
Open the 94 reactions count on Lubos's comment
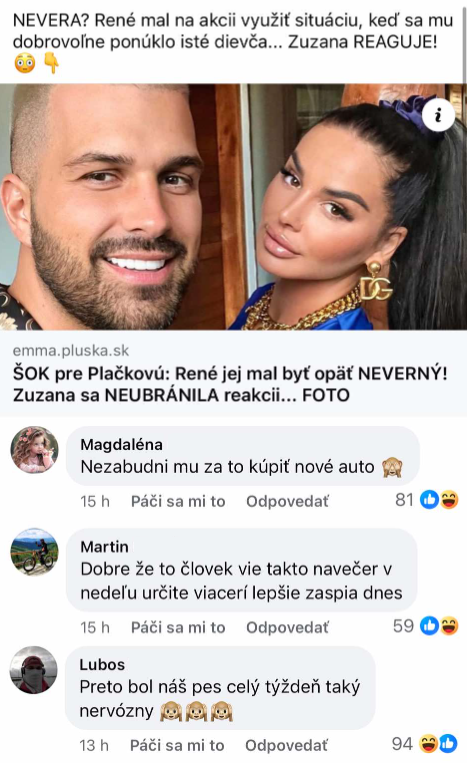tap(402, 744)
